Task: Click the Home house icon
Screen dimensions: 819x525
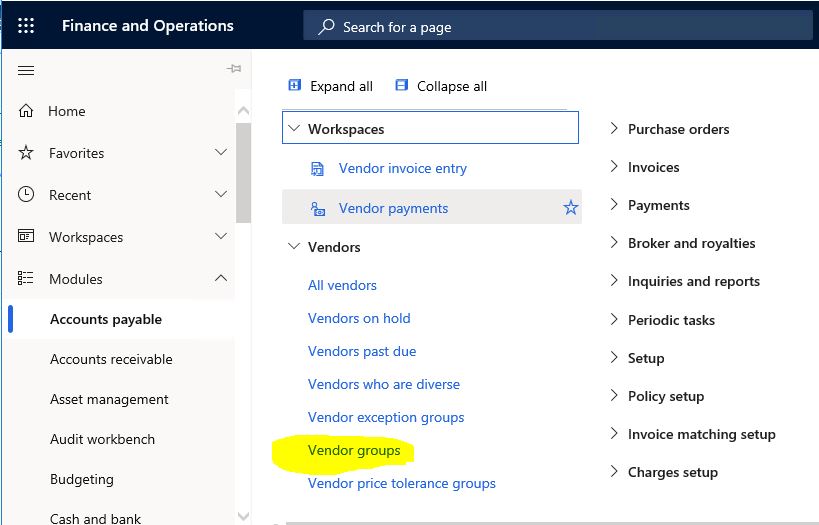Action: 26,111
